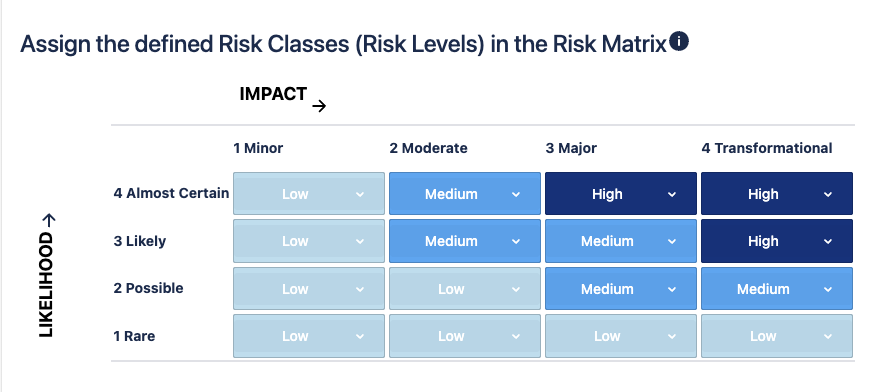
Task: Open Rare / Moderate Low dropdown
Action: coord(465,336)
